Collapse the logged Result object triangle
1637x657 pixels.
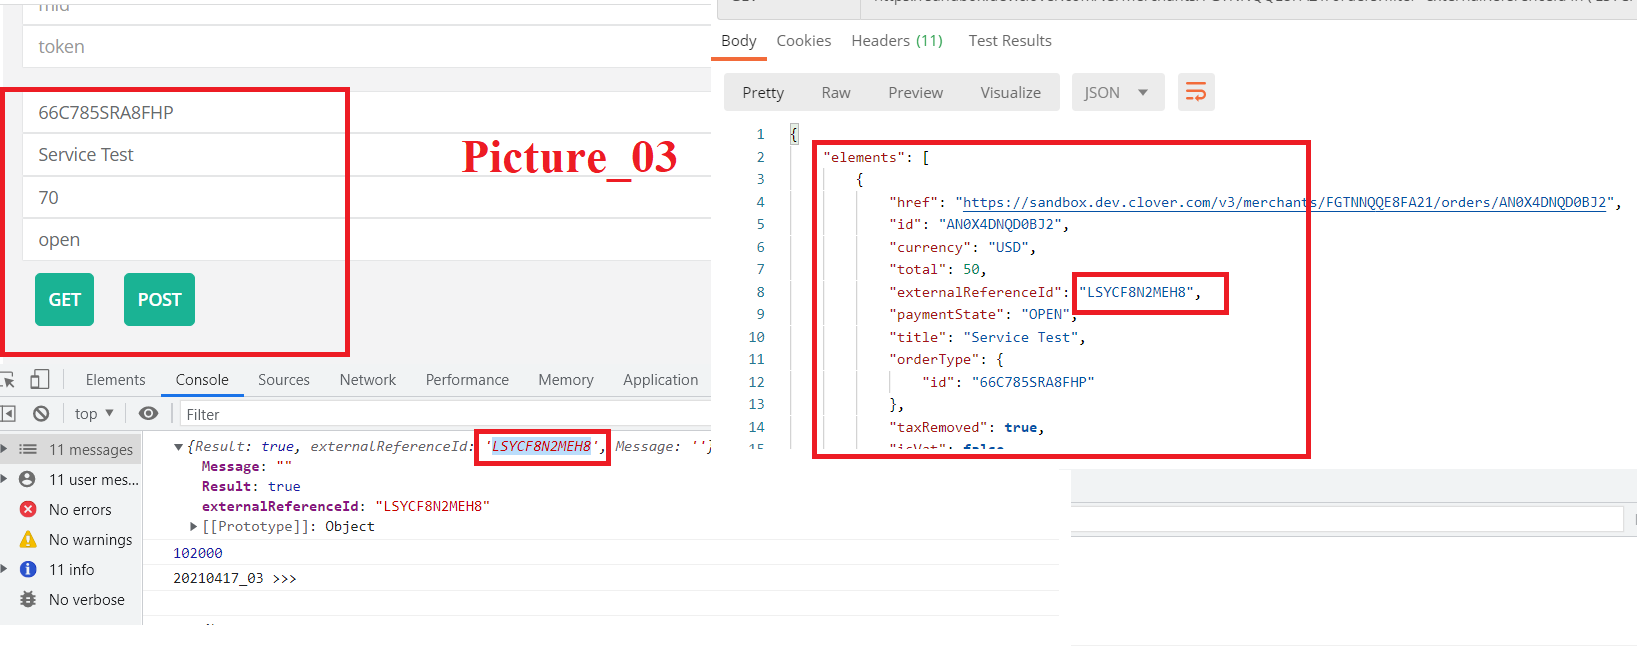point(179,446)
